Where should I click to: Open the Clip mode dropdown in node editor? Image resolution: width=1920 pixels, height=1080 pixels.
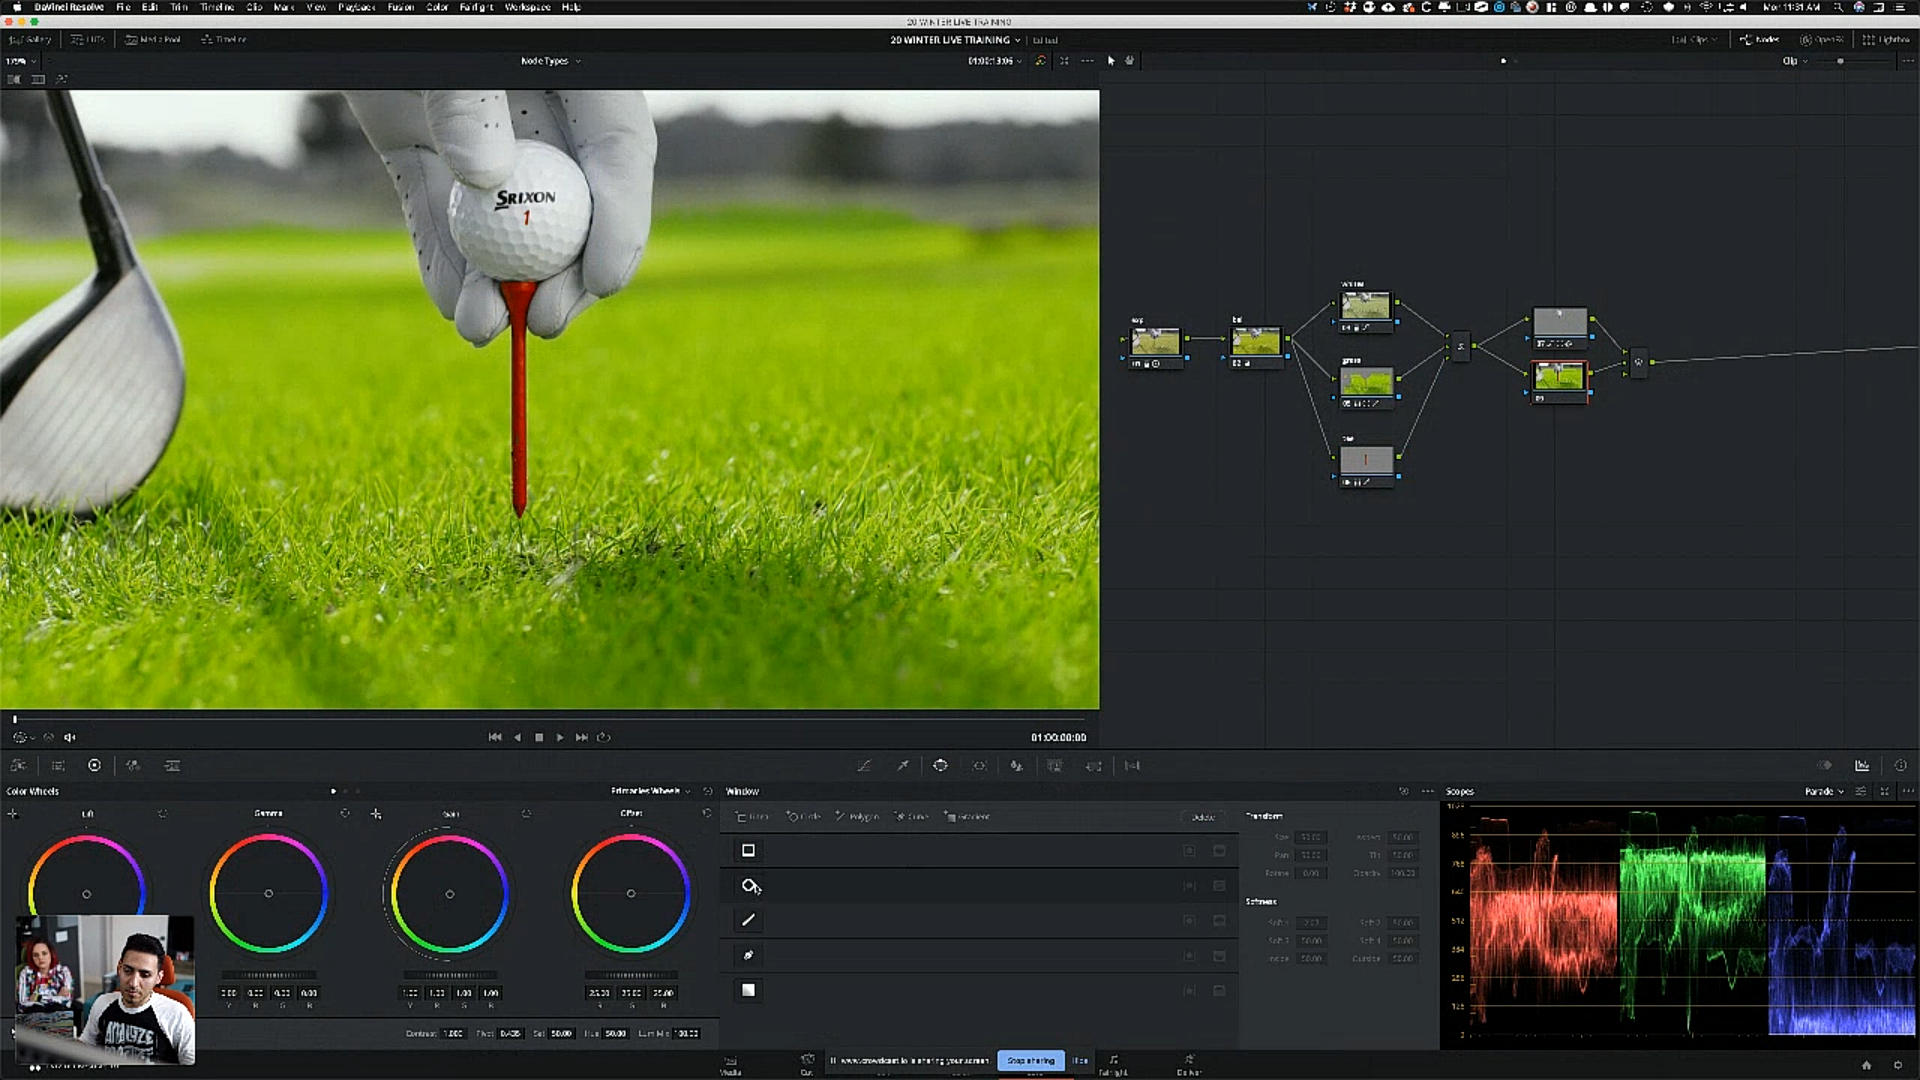[x=1795, y=61]
